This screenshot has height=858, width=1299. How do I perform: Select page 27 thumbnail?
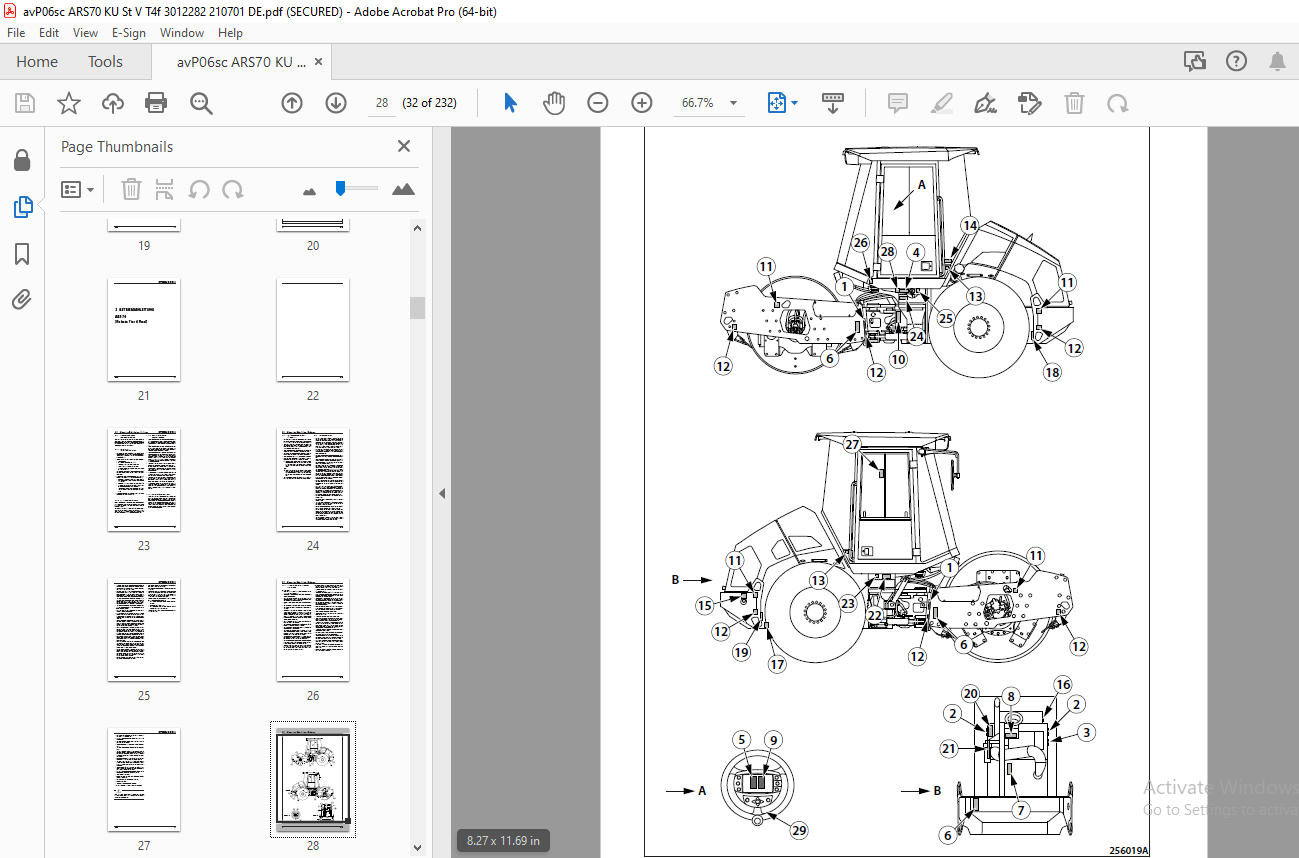point(144,780)
